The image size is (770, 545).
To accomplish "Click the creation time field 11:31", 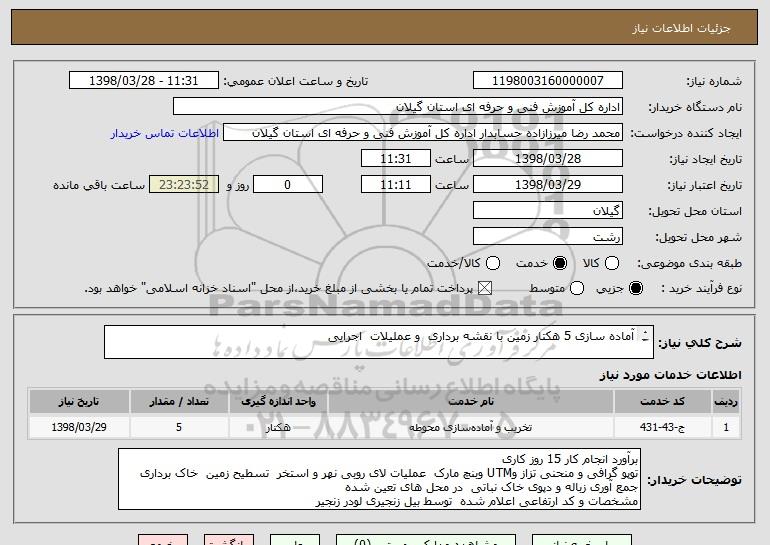I will pyautogui.click(x=396, y=159).
